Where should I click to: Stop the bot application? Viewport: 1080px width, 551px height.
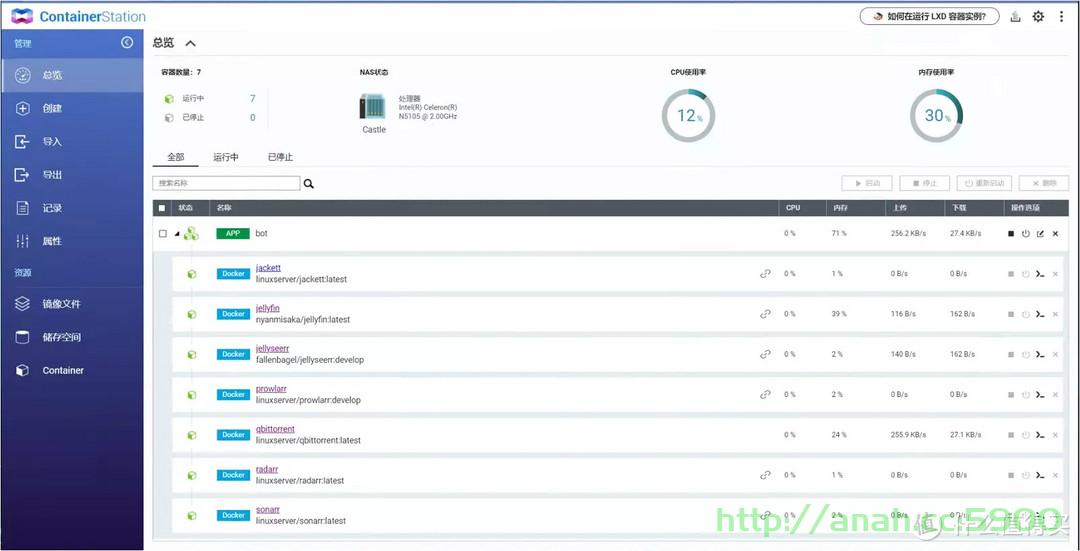[x=1010, y=233]
